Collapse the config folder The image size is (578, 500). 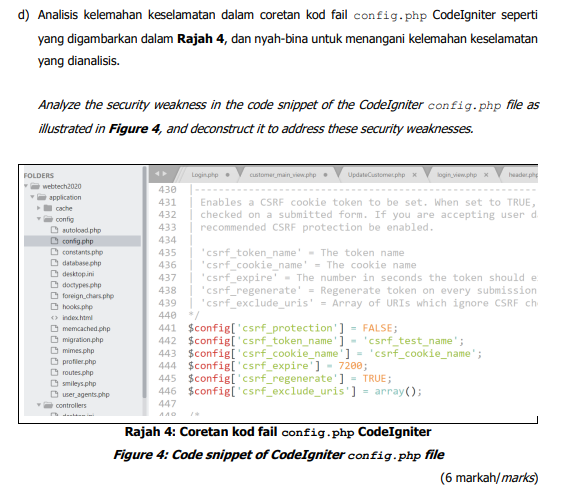coord(39,219)
